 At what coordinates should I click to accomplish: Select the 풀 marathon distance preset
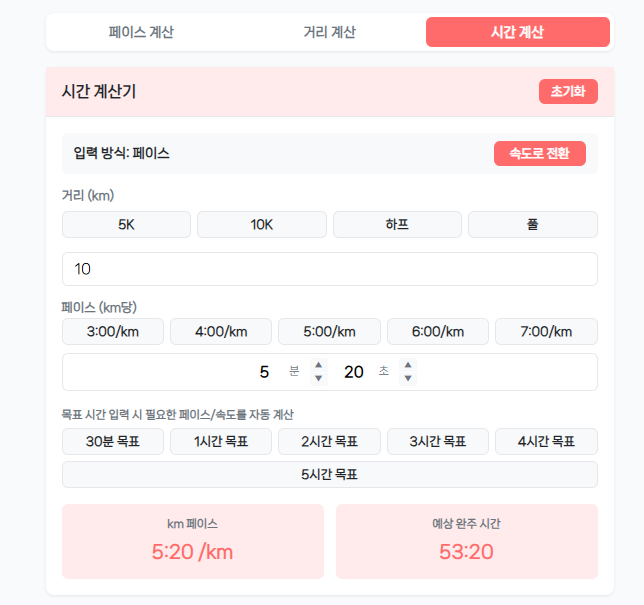[532, 224]
